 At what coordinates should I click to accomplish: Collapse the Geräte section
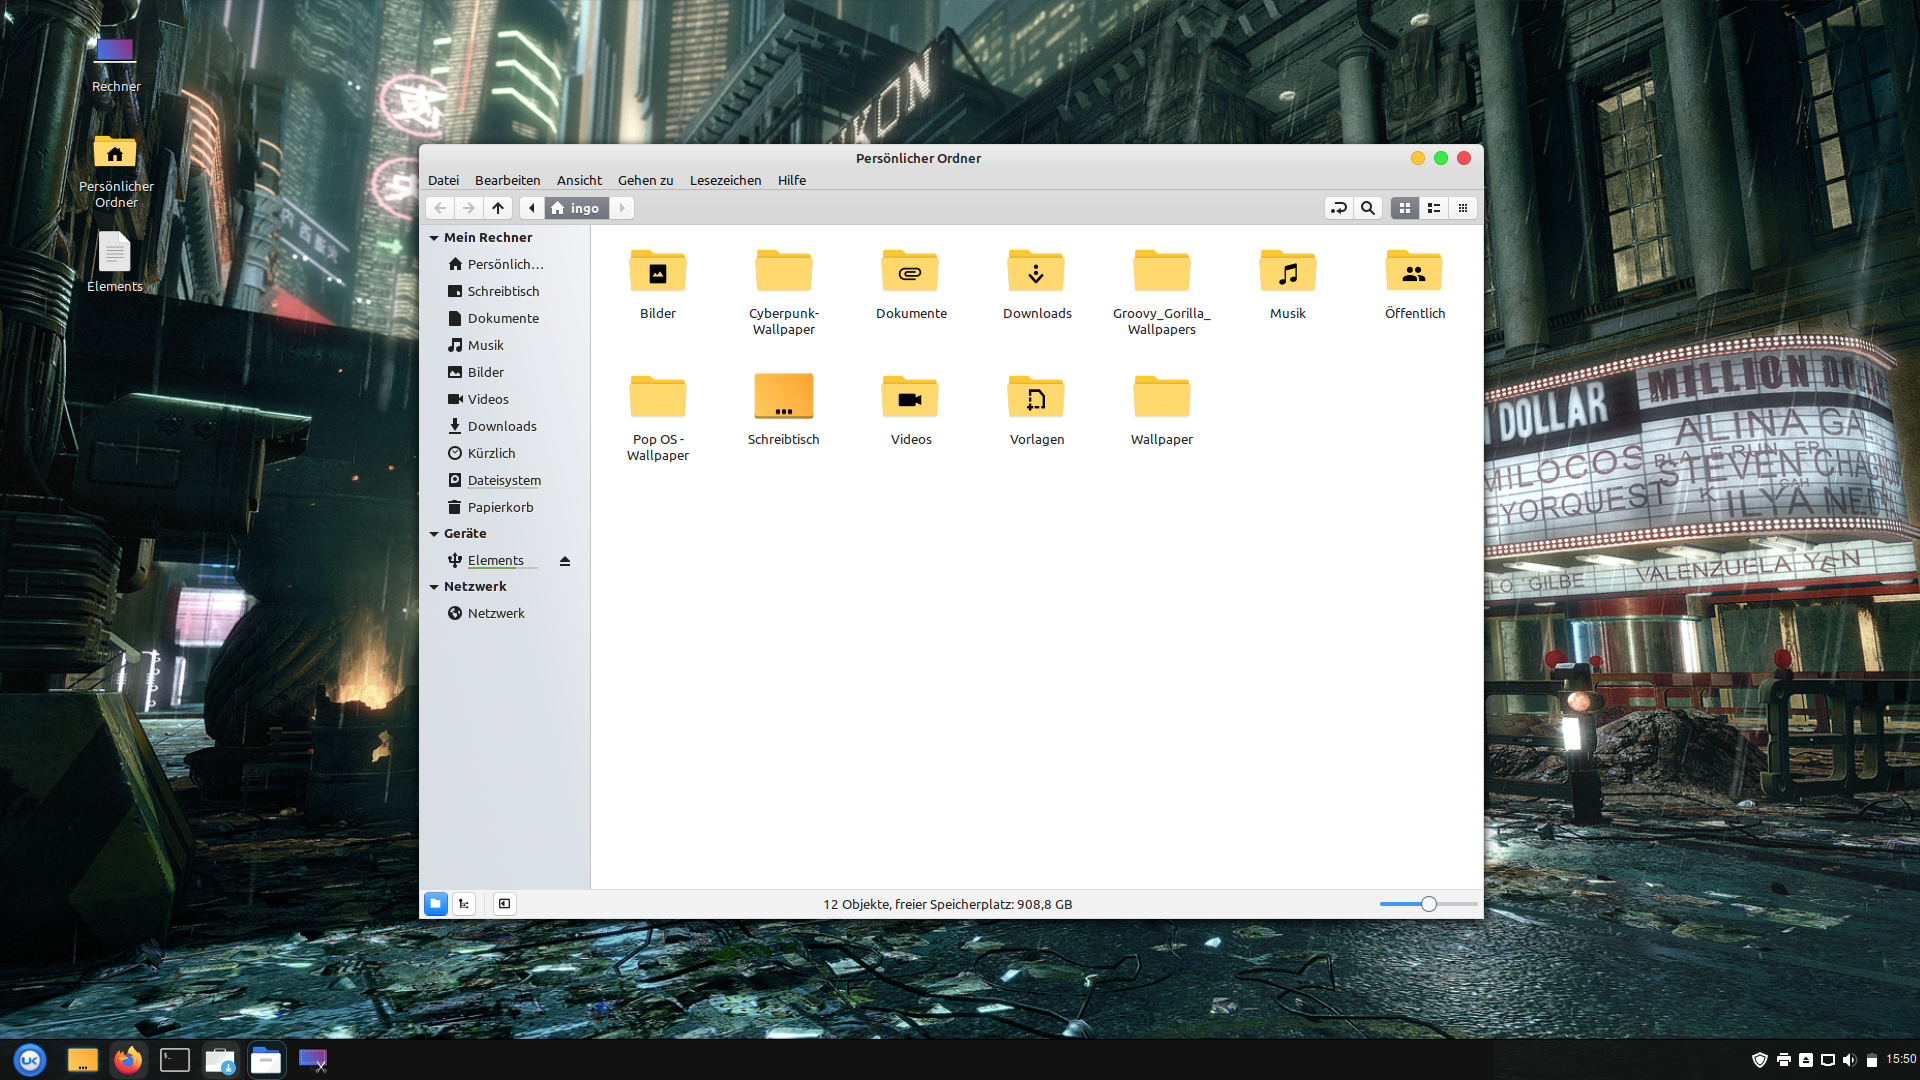(x=434, y=534)
